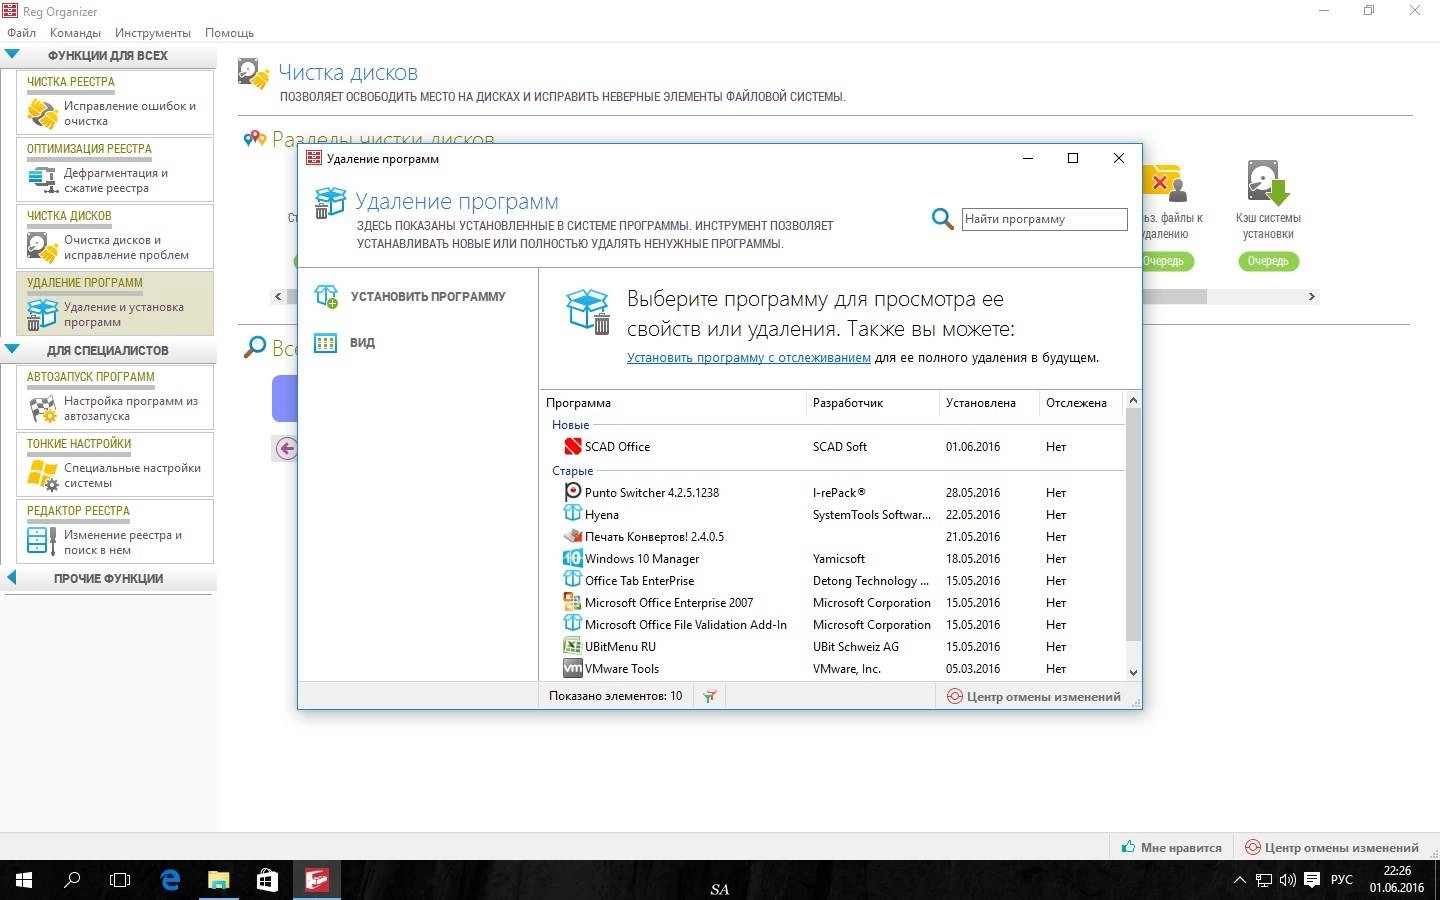1440x900 pixels.
Task: Click the magnifier search icon in the dialog
Action: tap(942, 219)
